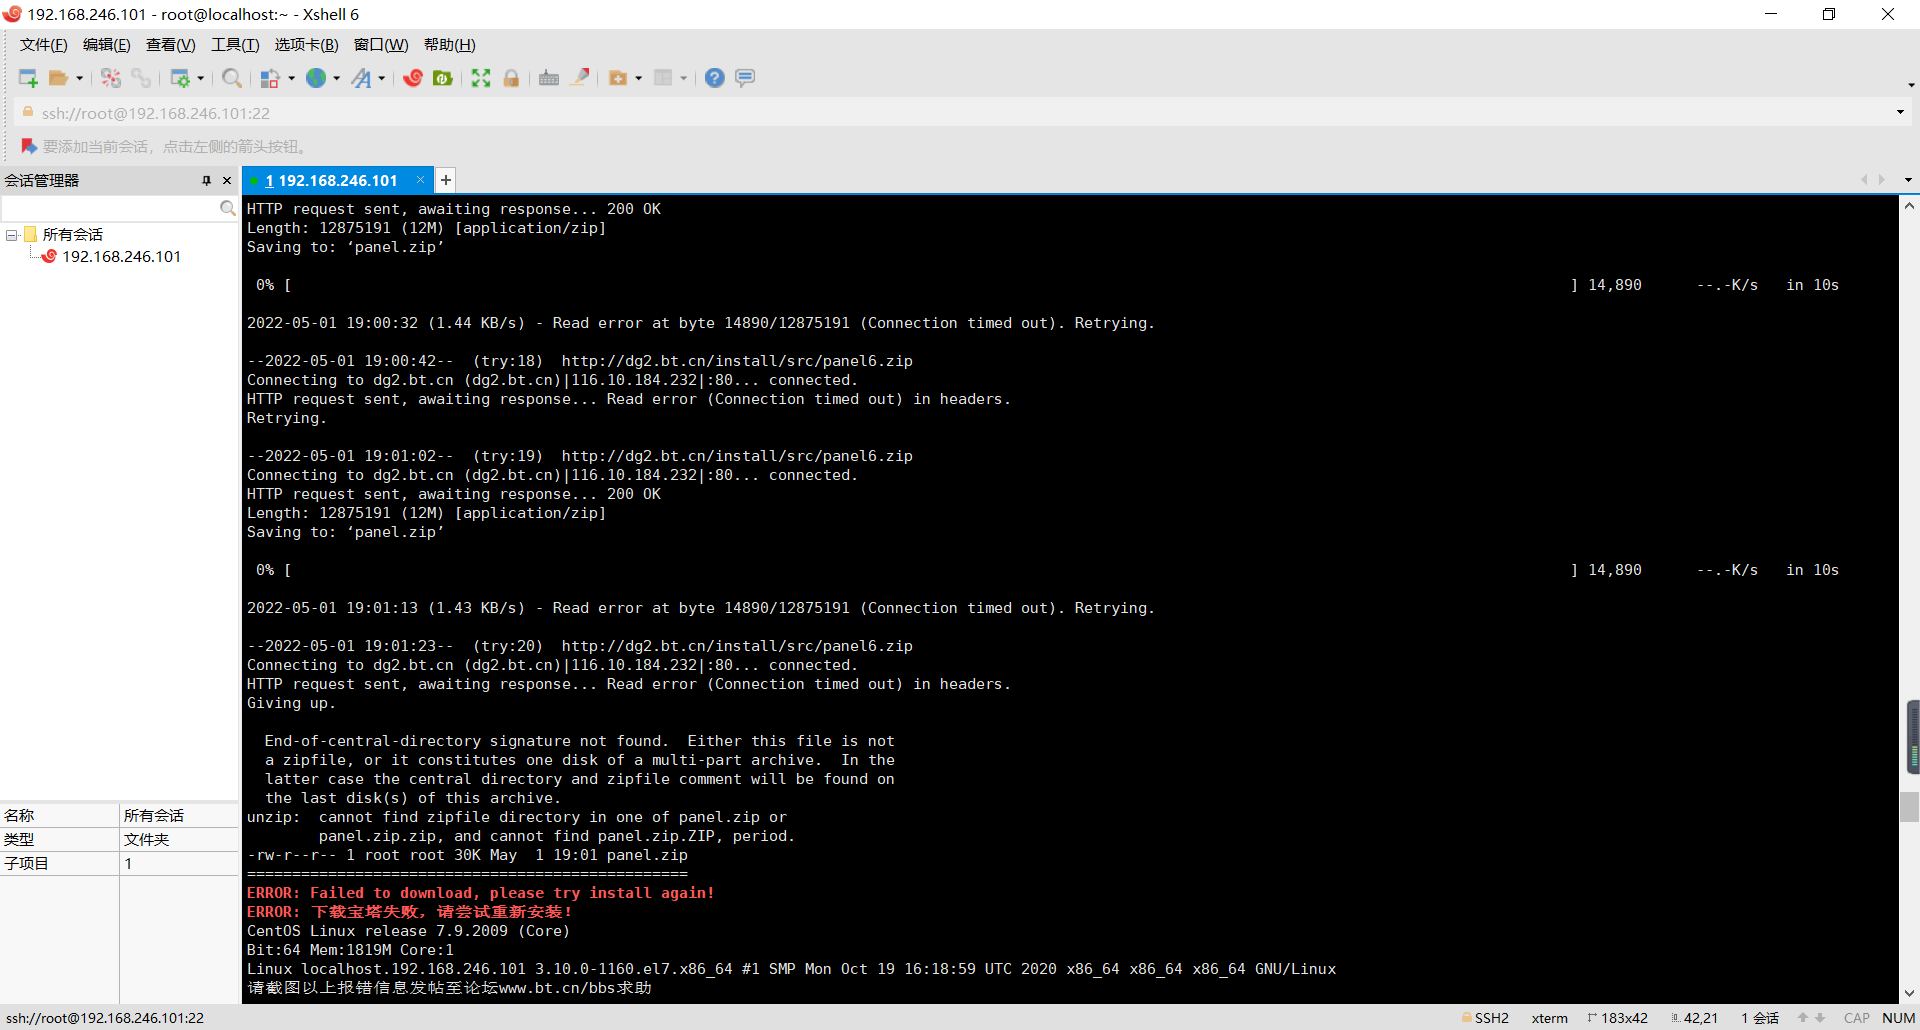The height and width of the screenshot is (1030, 1920).
Task: Select the 所有会话 folder
Action: pyautogui.click(x=72, y=235)
